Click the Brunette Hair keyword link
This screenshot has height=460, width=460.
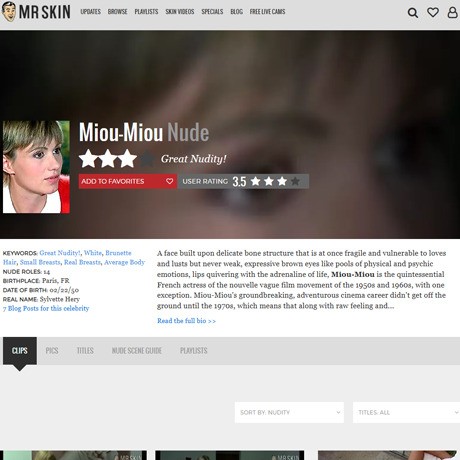pyautogui.click(x=118, y=253)
